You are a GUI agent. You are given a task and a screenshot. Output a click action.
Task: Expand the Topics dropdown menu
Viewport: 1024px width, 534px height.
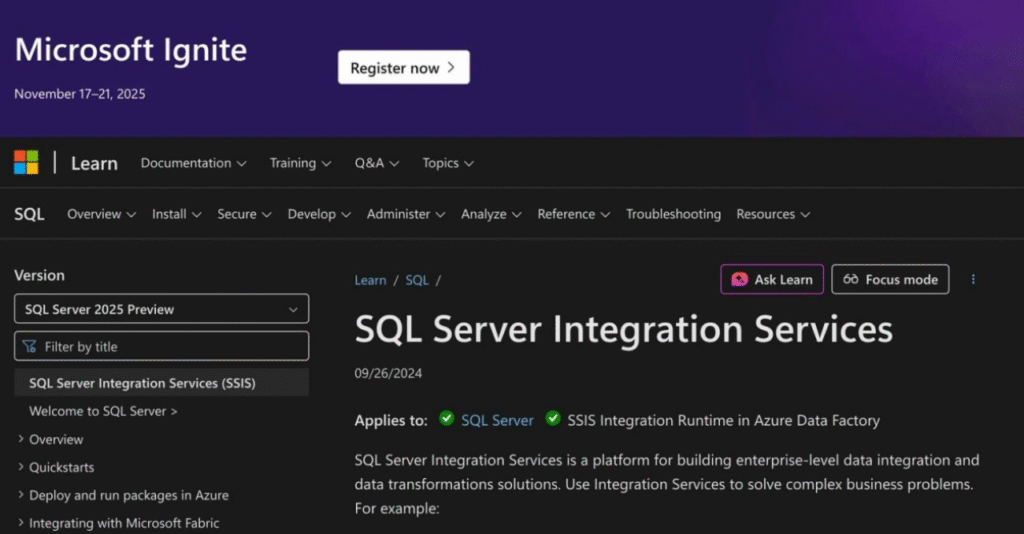click(447, 163)
